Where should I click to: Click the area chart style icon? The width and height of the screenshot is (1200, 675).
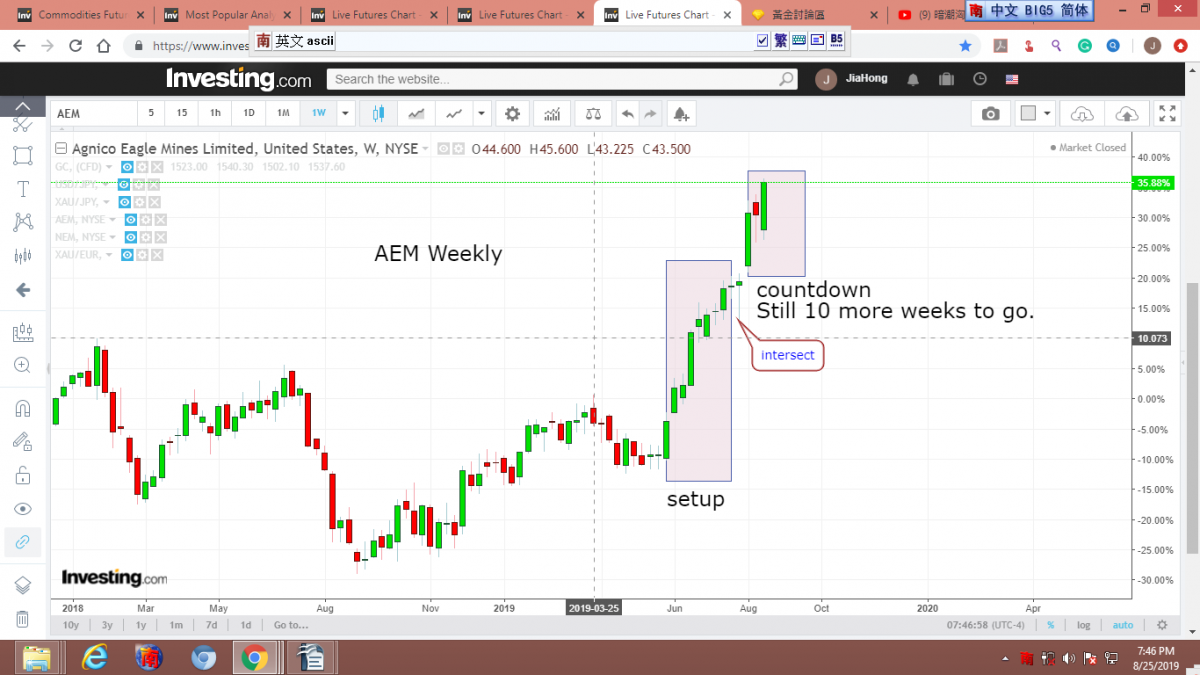(x=417, y=114)
